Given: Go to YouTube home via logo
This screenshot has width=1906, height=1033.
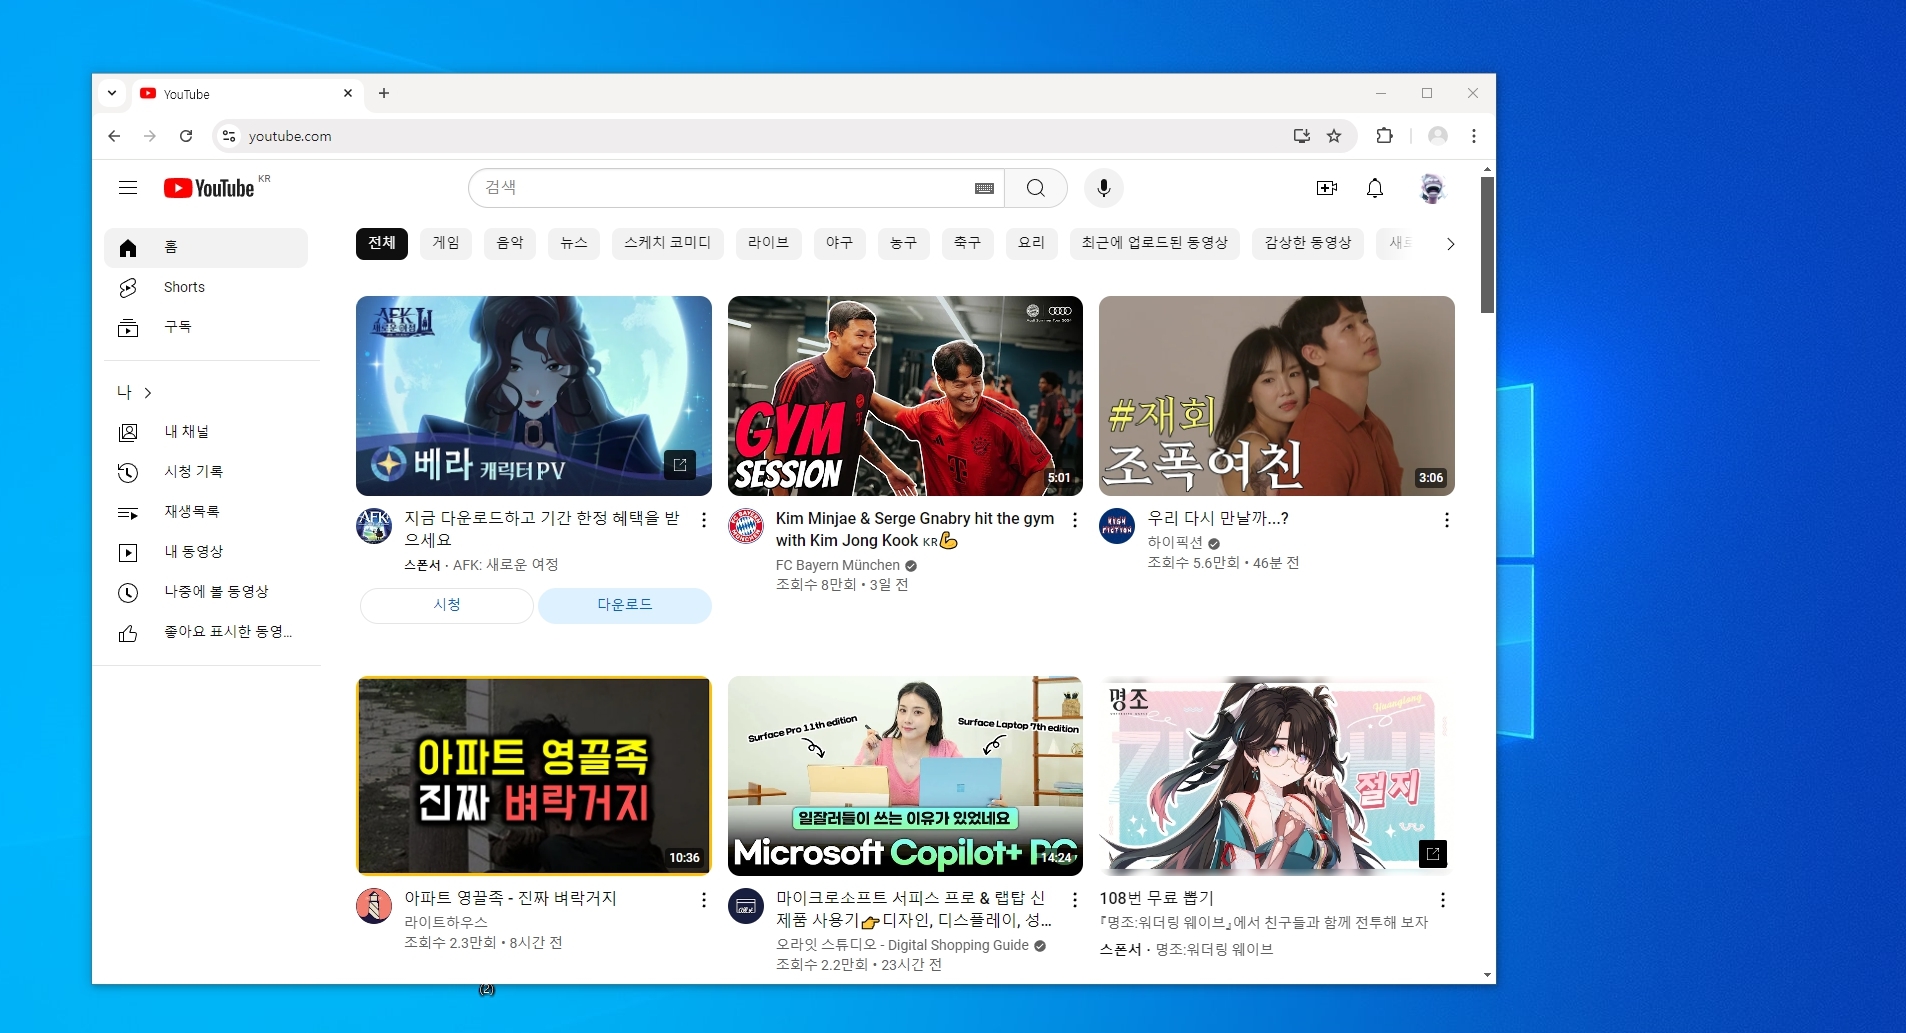Looking at the screenshot, I should (x=209, y=188).
